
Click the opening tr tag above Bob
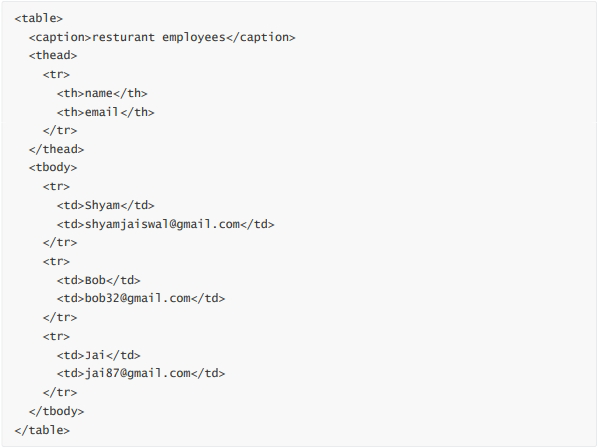click(x=56, y=262)
